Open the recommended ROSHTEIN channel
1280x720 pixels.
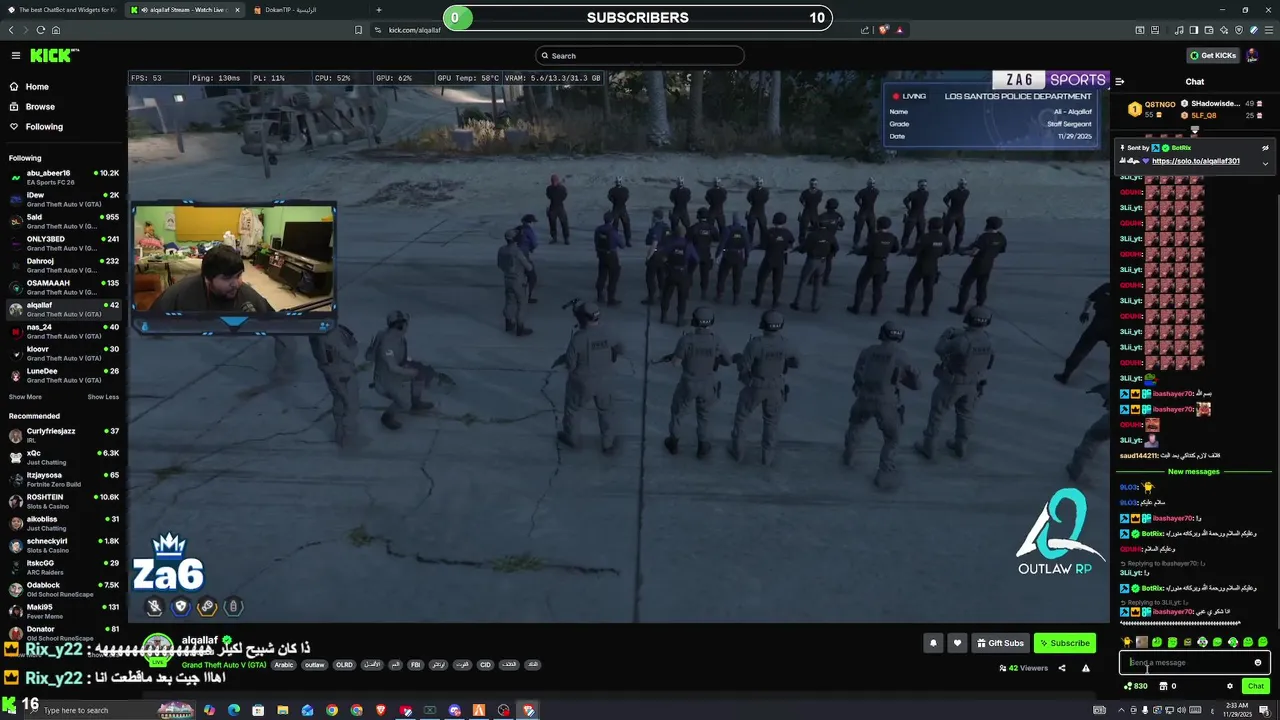(x=64, y=501)
